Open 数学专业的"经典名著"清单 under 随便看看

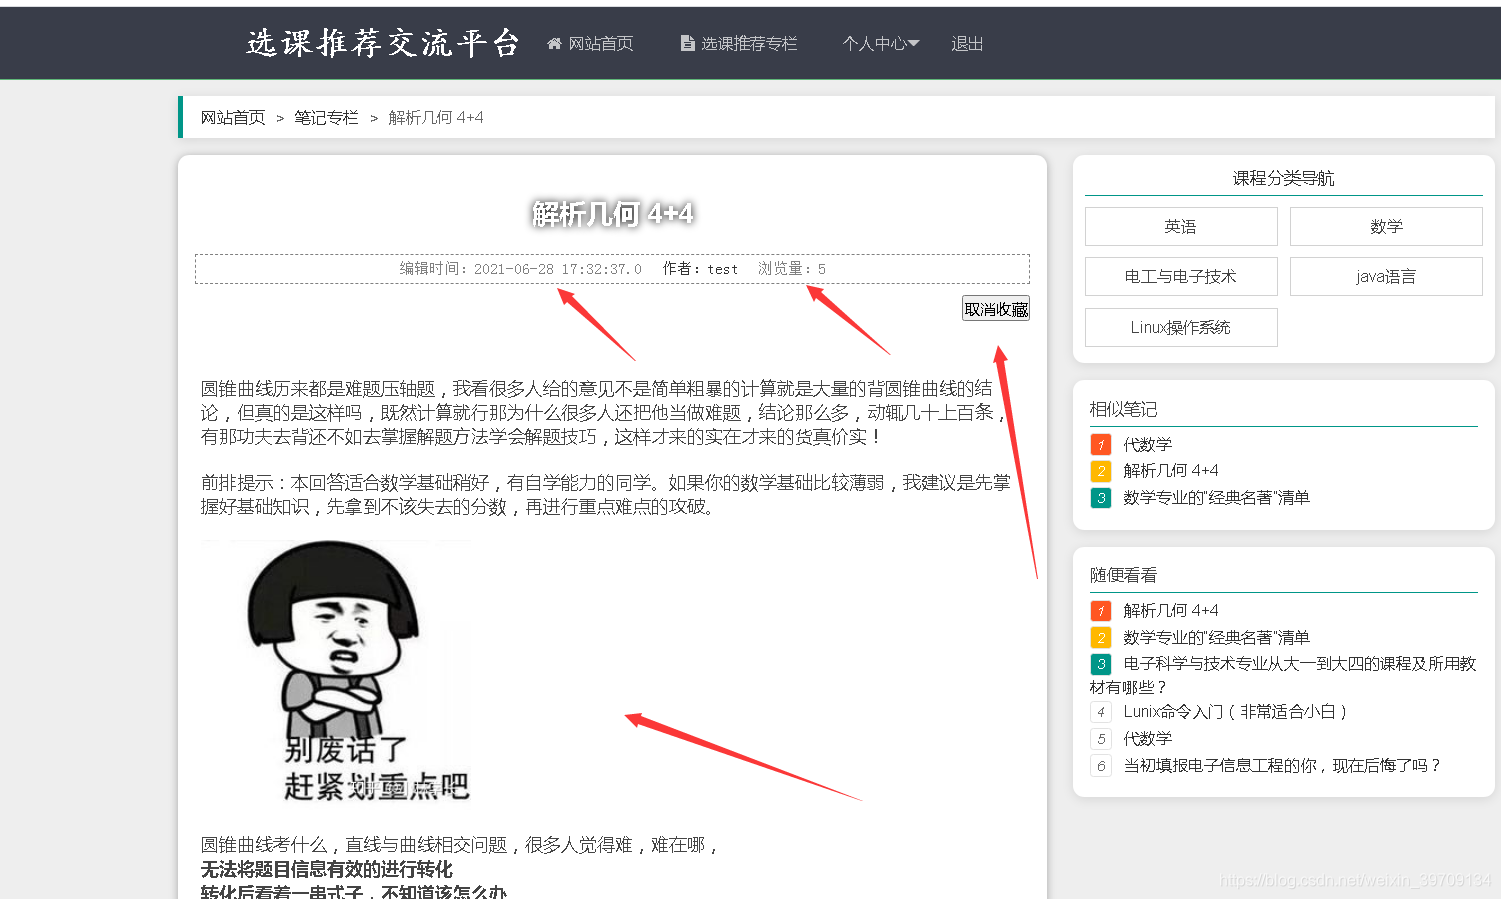(x=1216, y=637)
